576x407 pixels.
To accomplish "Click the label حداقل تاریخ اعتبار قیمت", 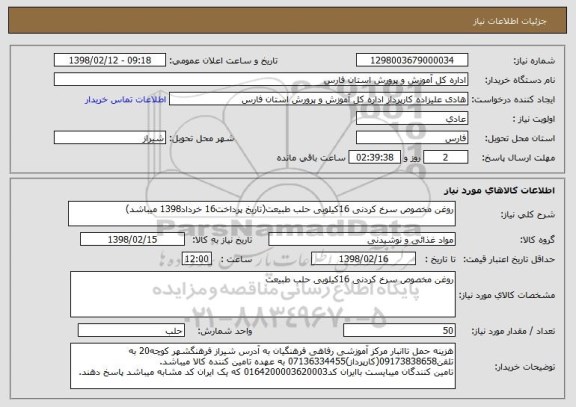I will [509, 259].
